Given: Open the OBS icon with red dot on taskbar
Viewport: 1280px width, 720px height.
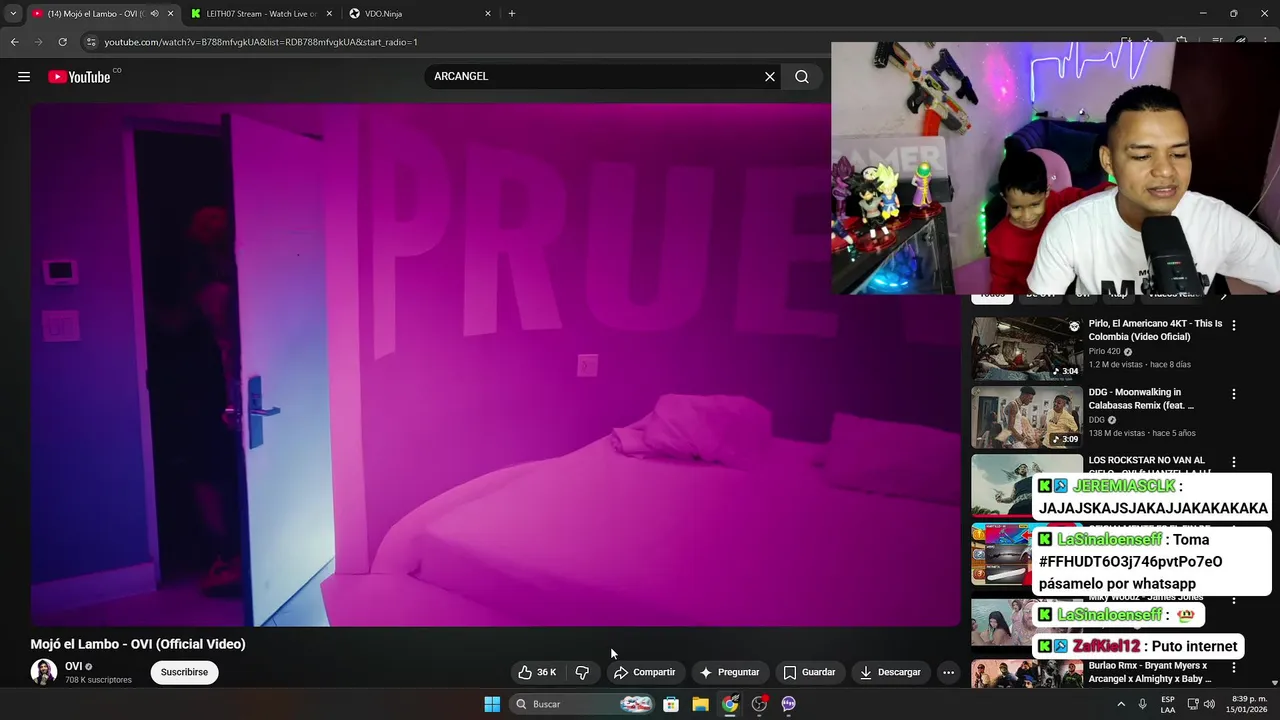Looking at the screenshot, I should (x=759, y=704).
